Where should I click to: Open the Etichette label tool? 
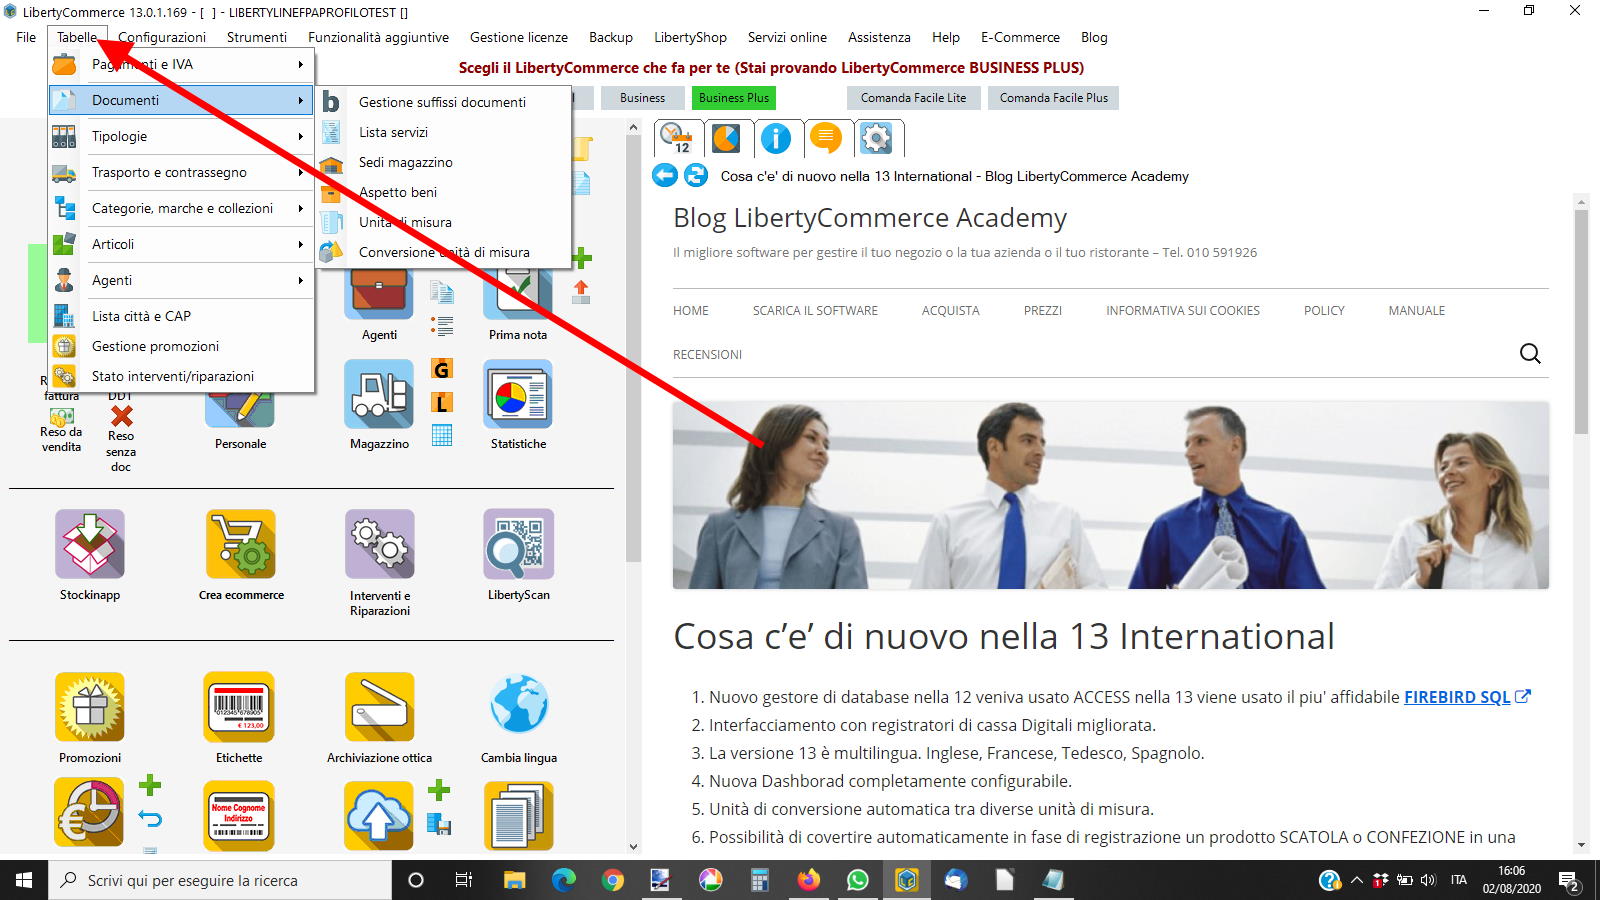[239, 707]
